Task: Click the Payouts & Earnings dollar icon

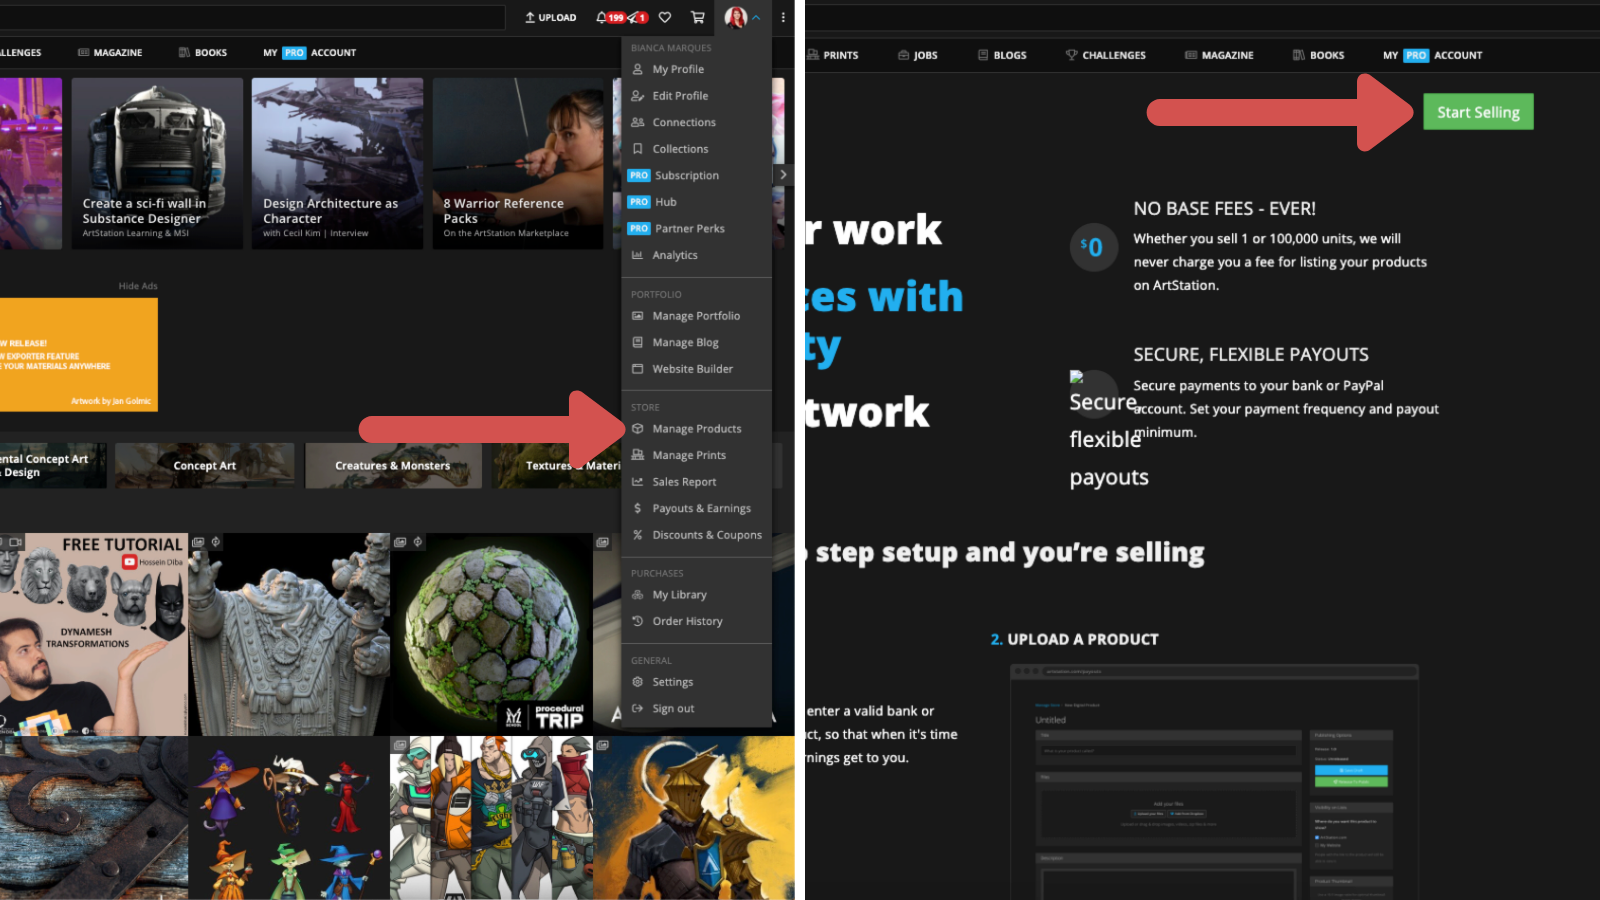Action: [x=637, y=508]
